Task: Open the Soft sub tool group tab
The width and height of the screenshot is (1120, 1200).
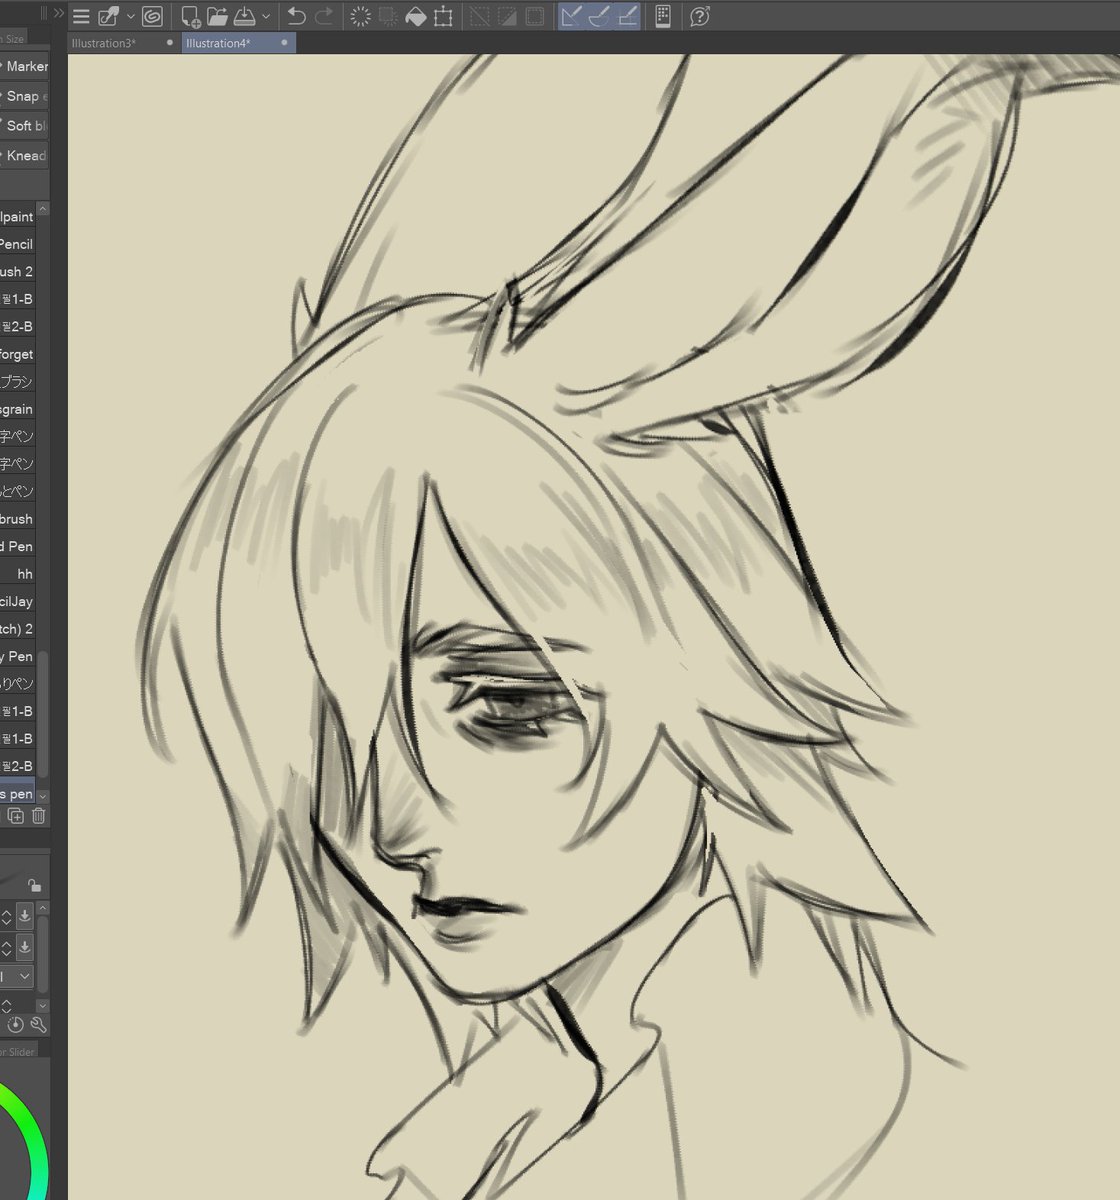Action: coord(24,126)
